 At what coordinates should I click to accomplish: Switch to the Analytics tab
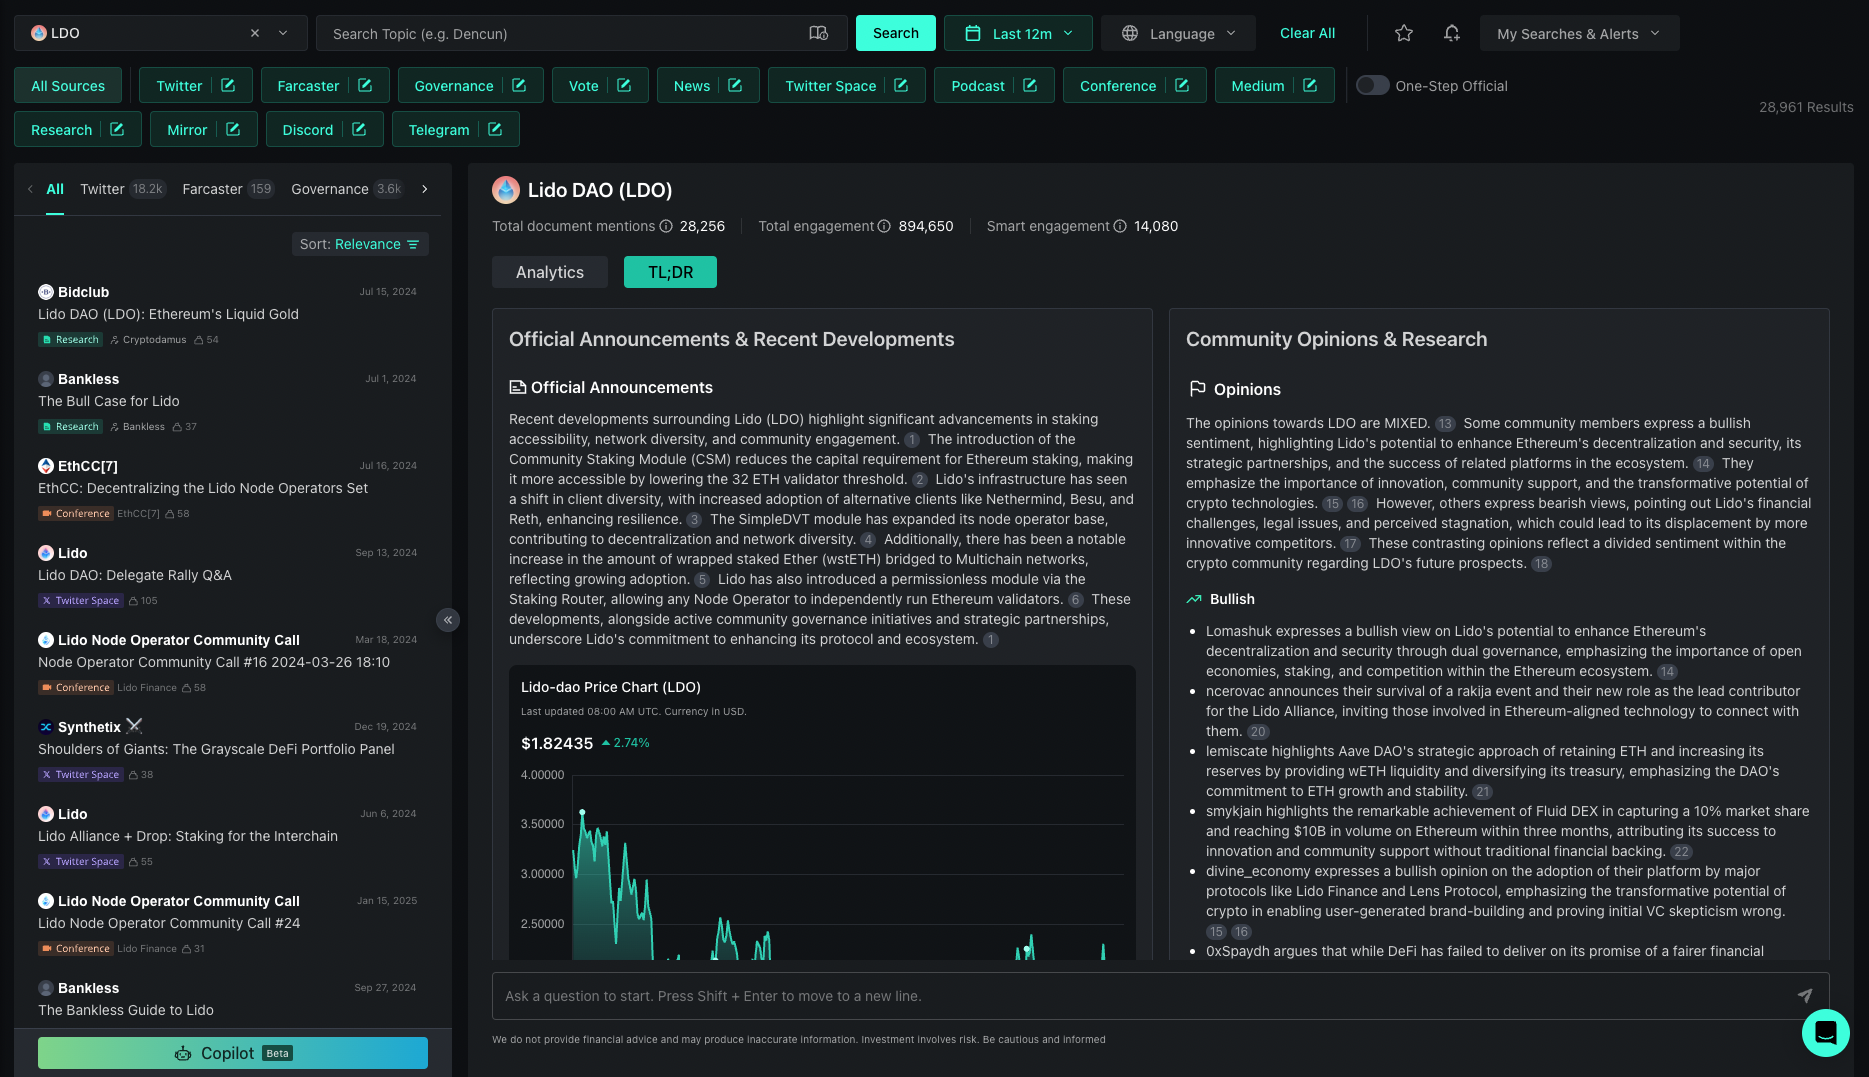click(x=549, y=271)
